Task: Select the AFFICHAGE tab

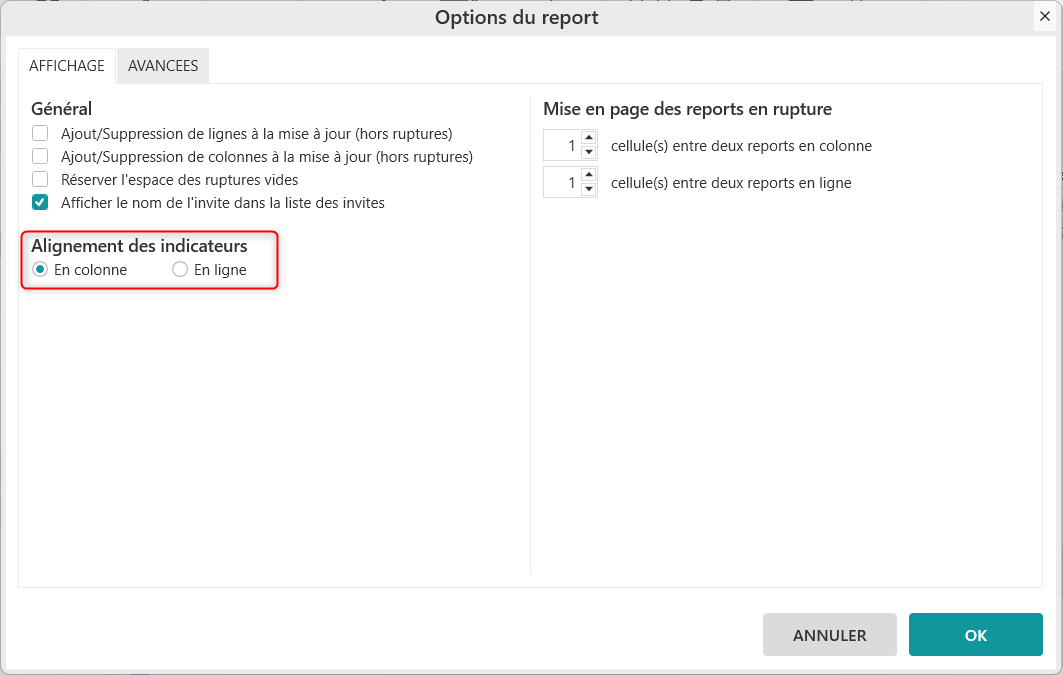Action: point(67,66)
